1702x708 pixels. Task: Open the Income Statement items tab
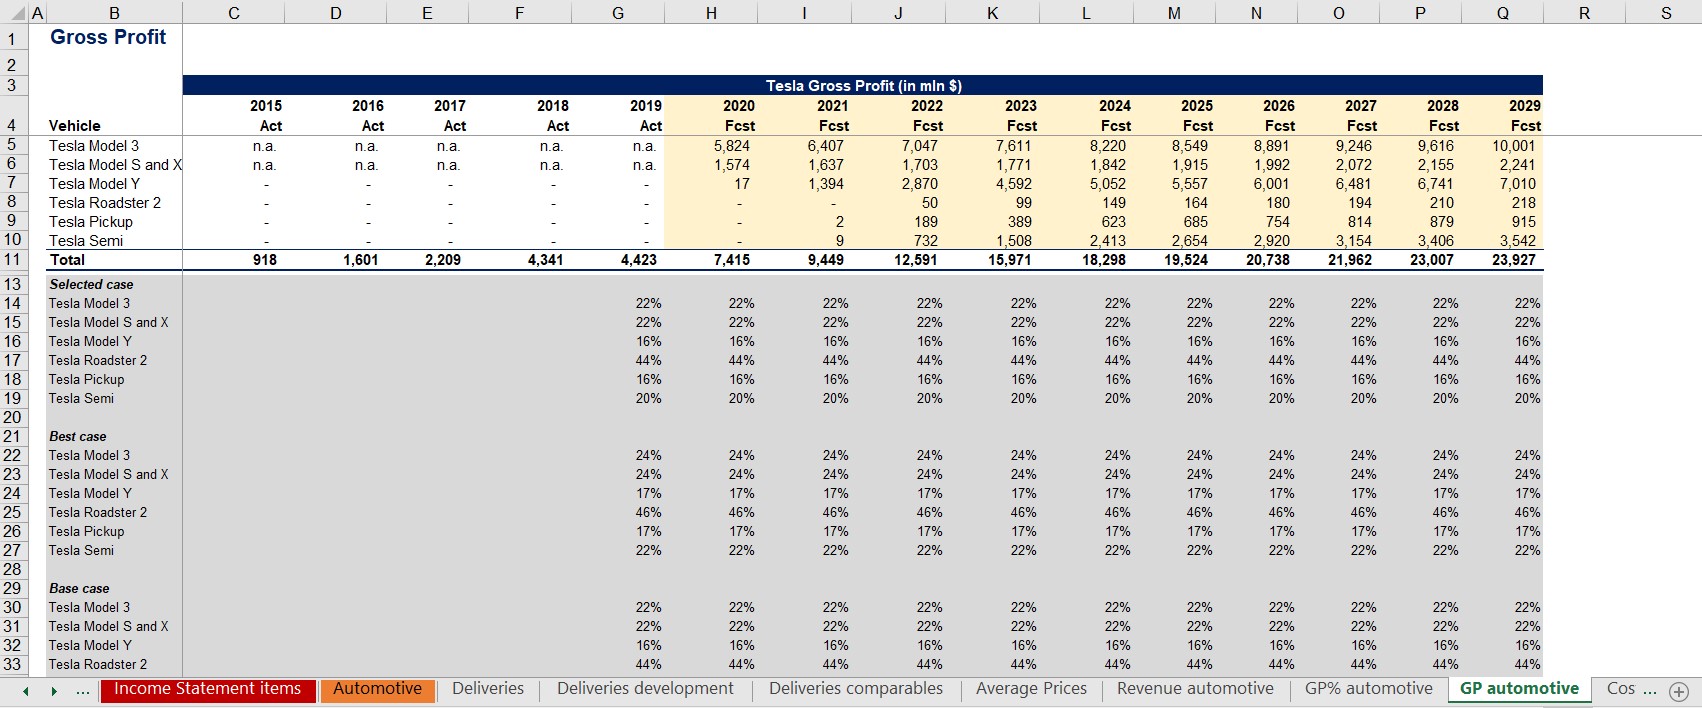pos(208,689)
